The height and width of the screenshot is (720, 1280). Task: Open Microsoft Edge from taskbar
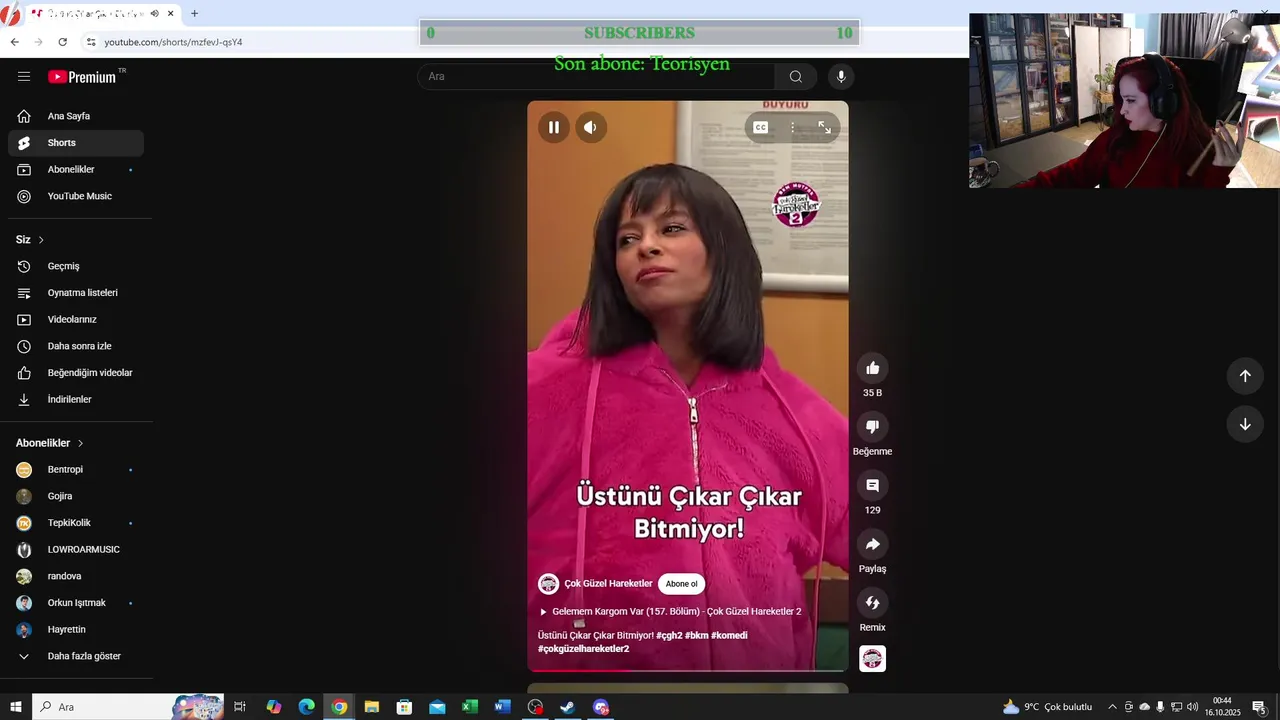(x=306, y=707)
